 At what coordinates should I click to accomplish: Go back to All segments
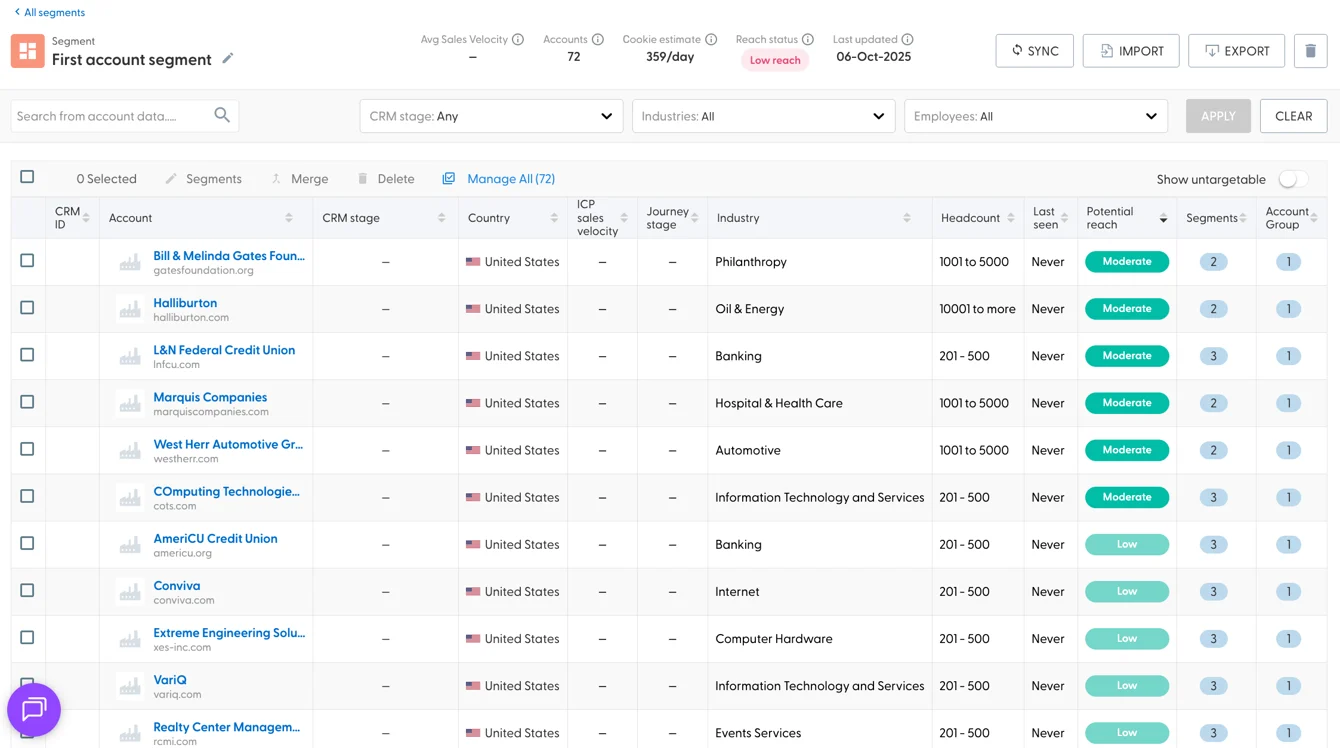tap(49, 13)
